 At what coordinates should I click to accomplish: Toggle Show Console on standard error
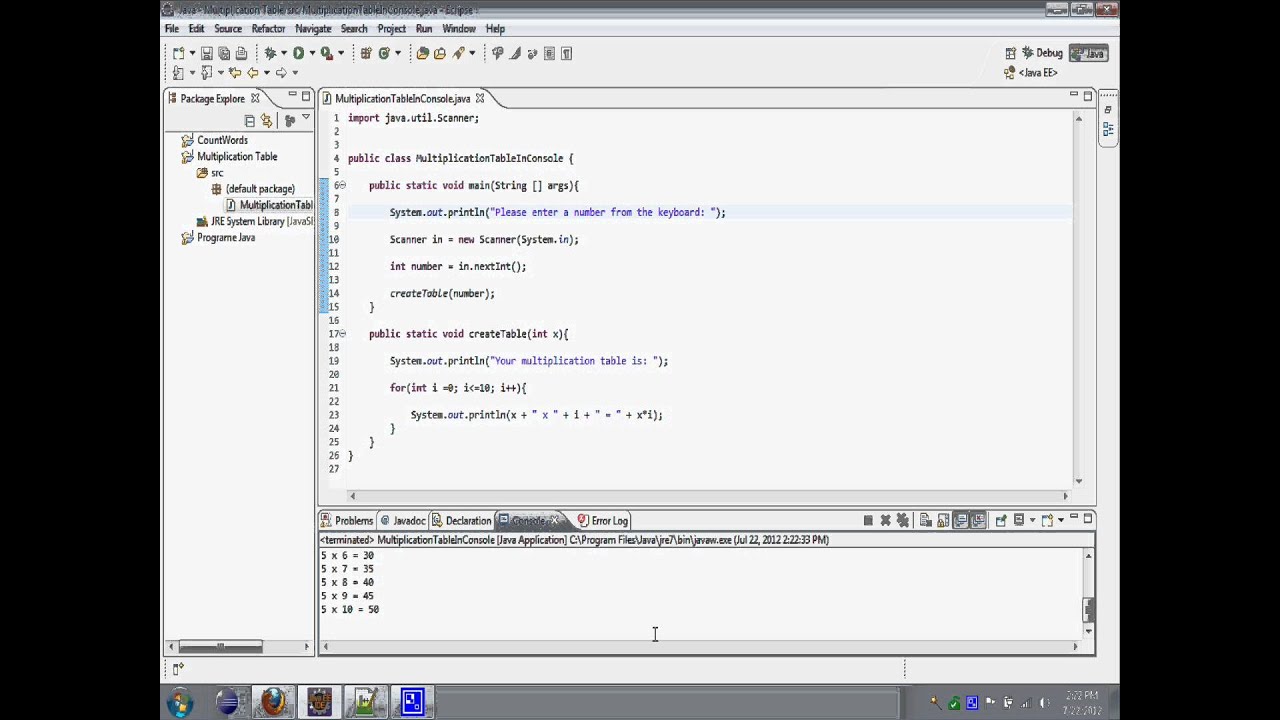[x=979, y=520]
